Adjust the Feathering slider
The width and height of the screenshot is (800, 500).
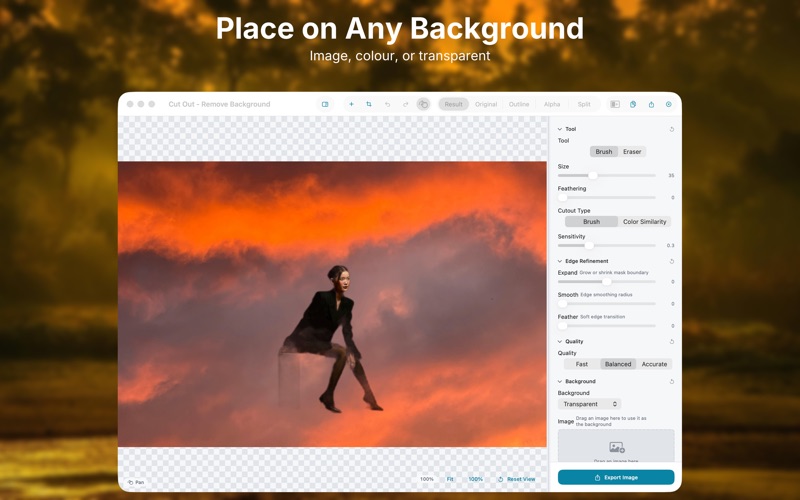607,197
